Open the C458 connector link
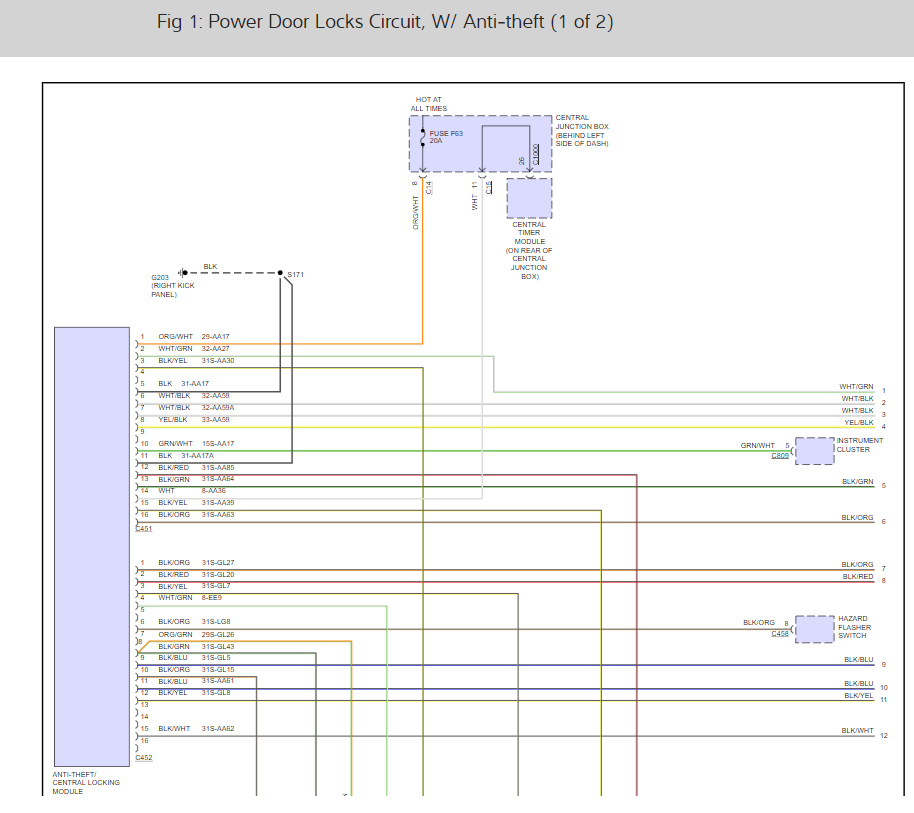 (780, 634)
